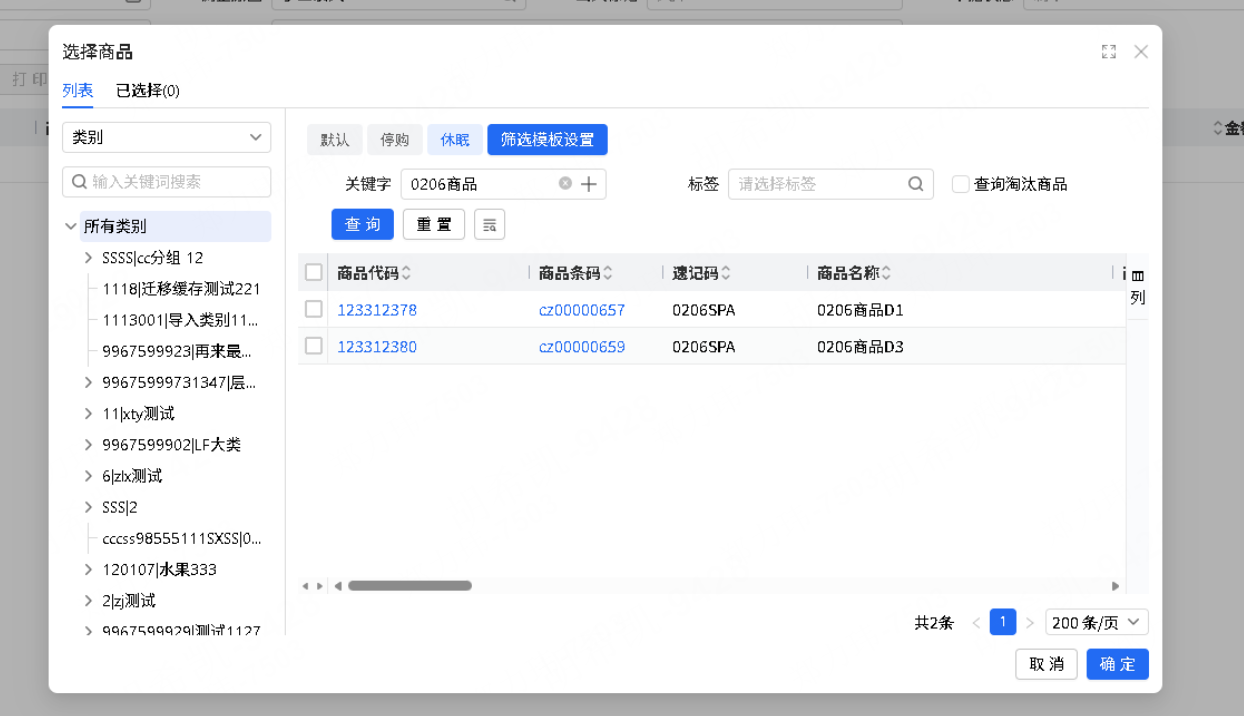Open the 类别 dropdown
1244x716 pixels.
pos(166,138)
